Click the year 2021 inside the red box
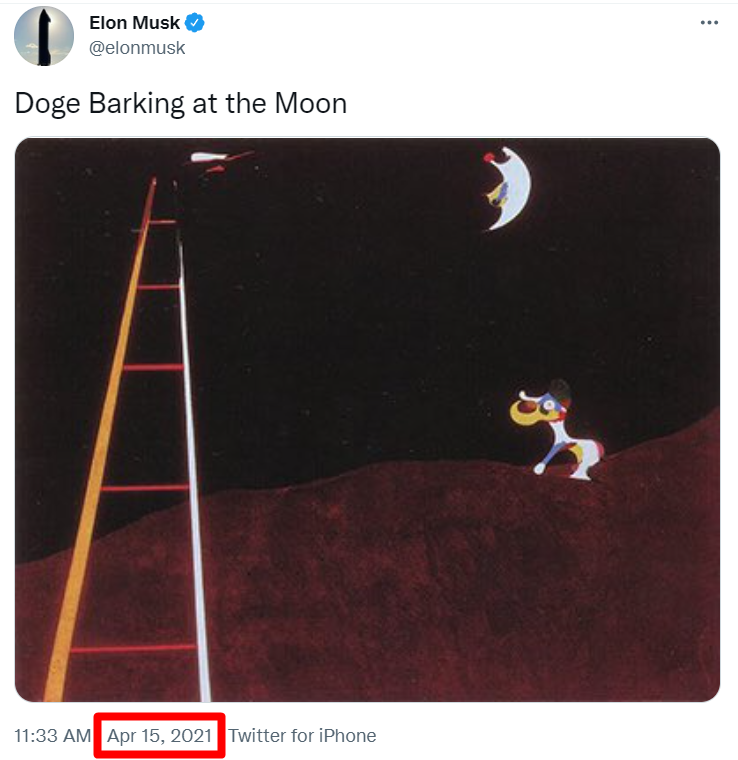This screenshot has width=738, height=760. coord(191,736)
